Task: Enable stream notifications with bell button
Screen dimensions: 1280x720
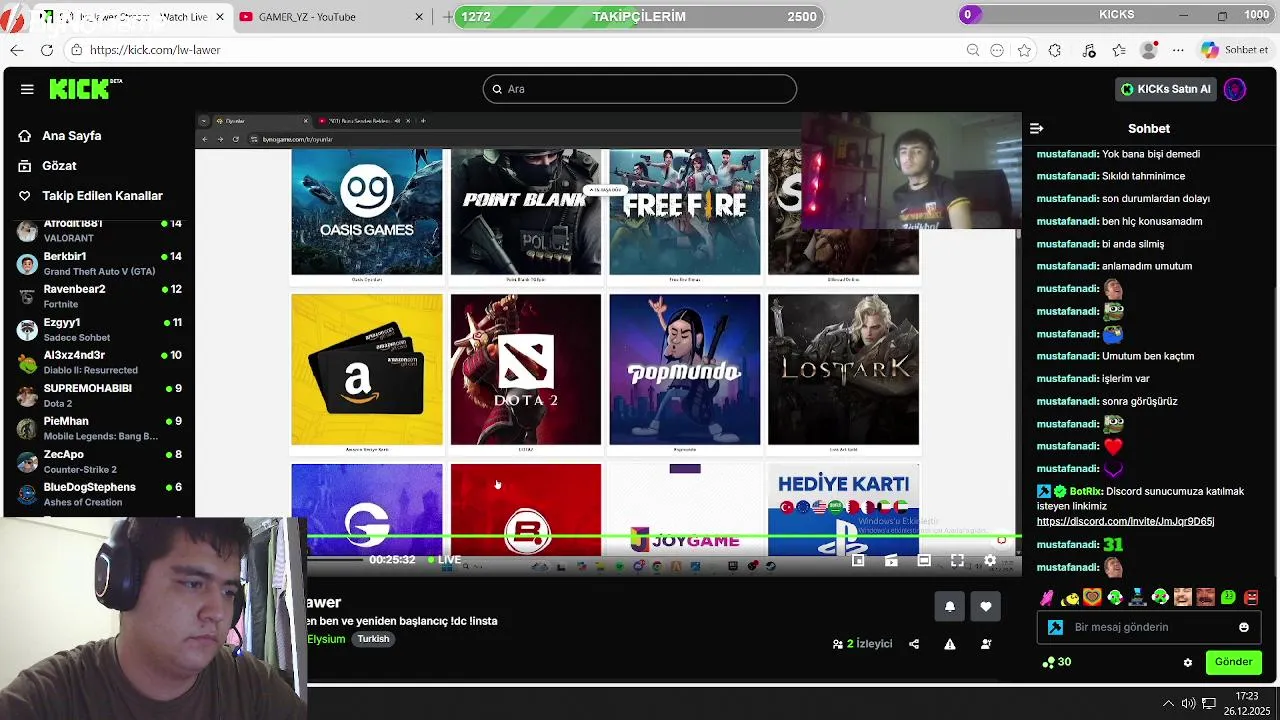Action: (x=950, y=606)
